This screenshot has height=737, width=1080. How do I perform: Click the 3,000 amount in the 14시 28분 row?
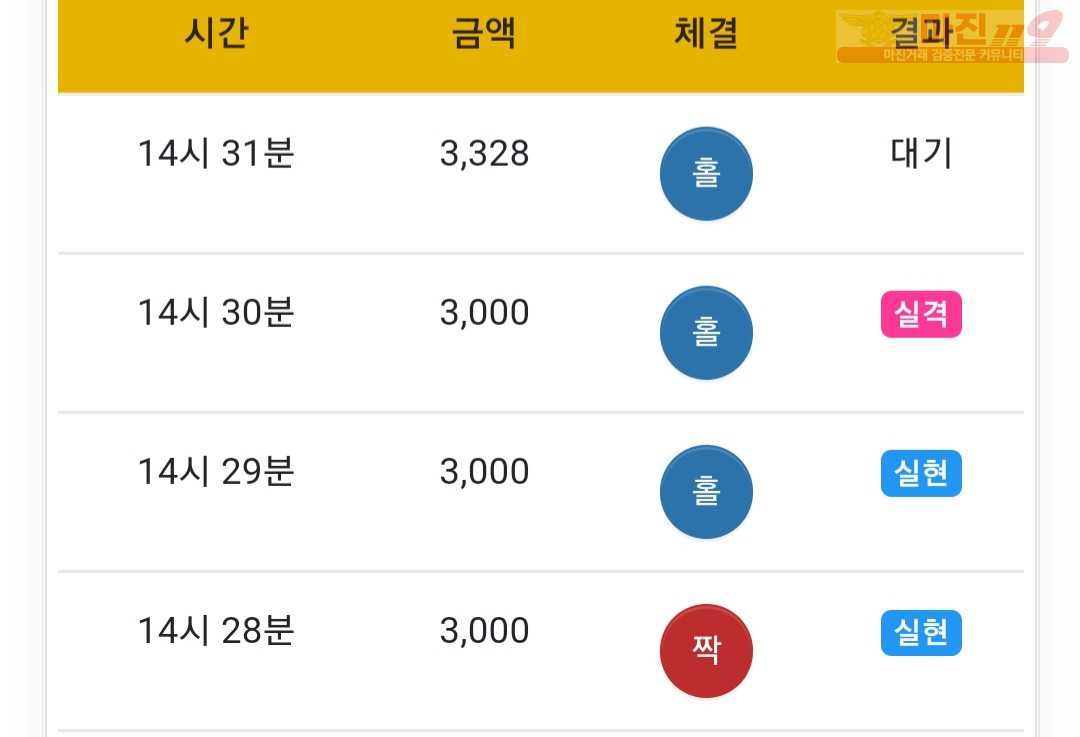(484, 630)
